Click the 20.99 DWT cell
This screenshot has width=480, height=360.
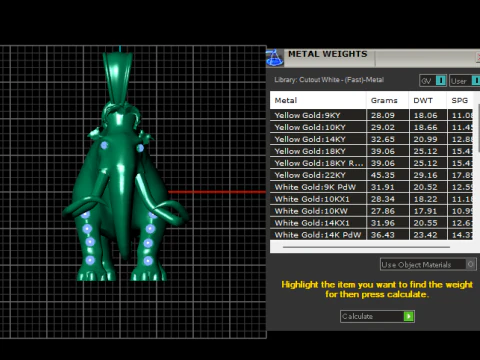click(x=428, y=139)
